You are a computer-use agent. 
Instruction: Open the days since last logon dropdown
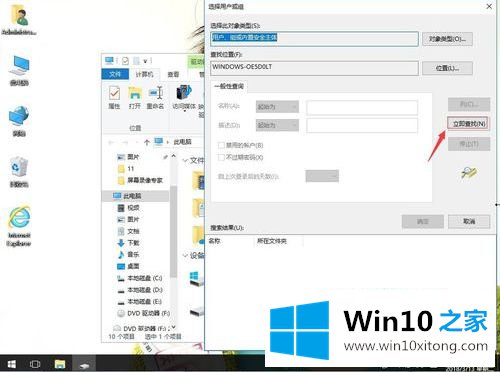pyautogui.click(x=322, y=176)
